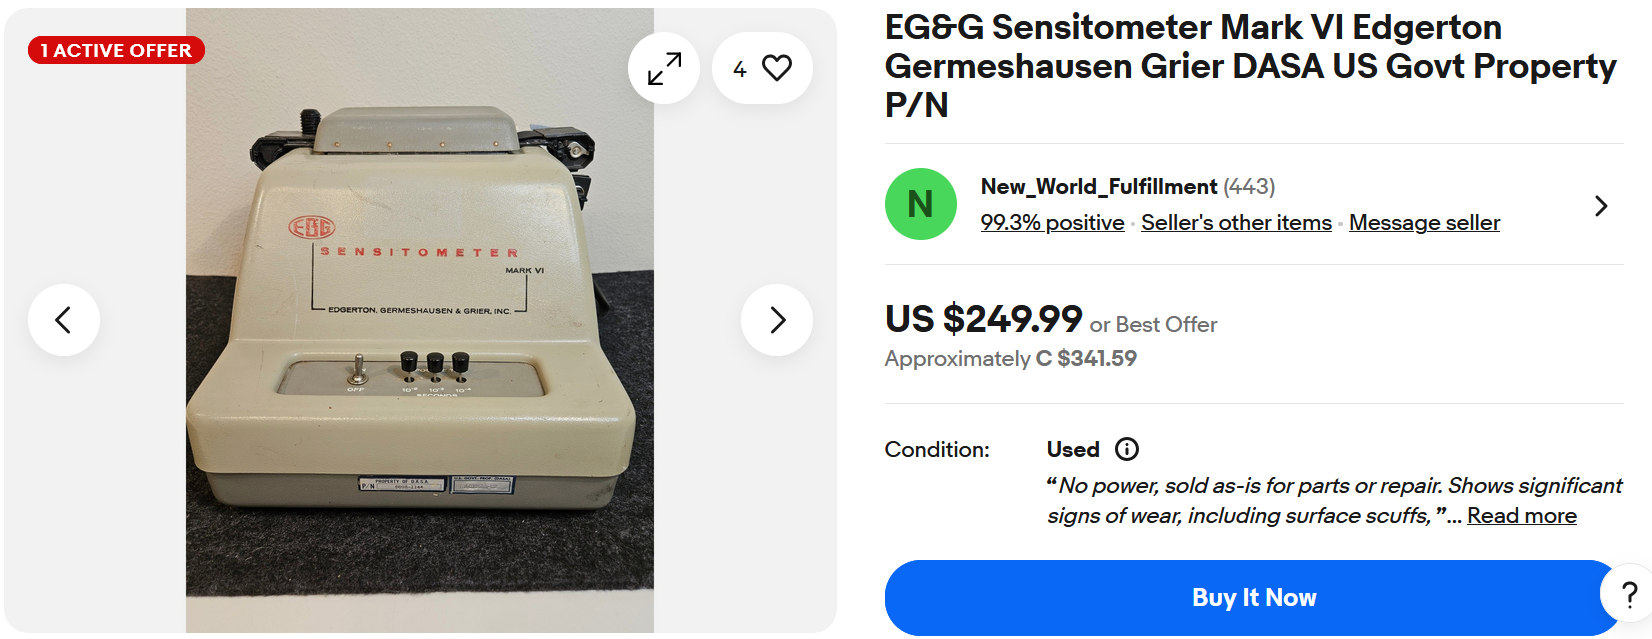Open the 99.3% positive feedback link

coord(1052,223)
